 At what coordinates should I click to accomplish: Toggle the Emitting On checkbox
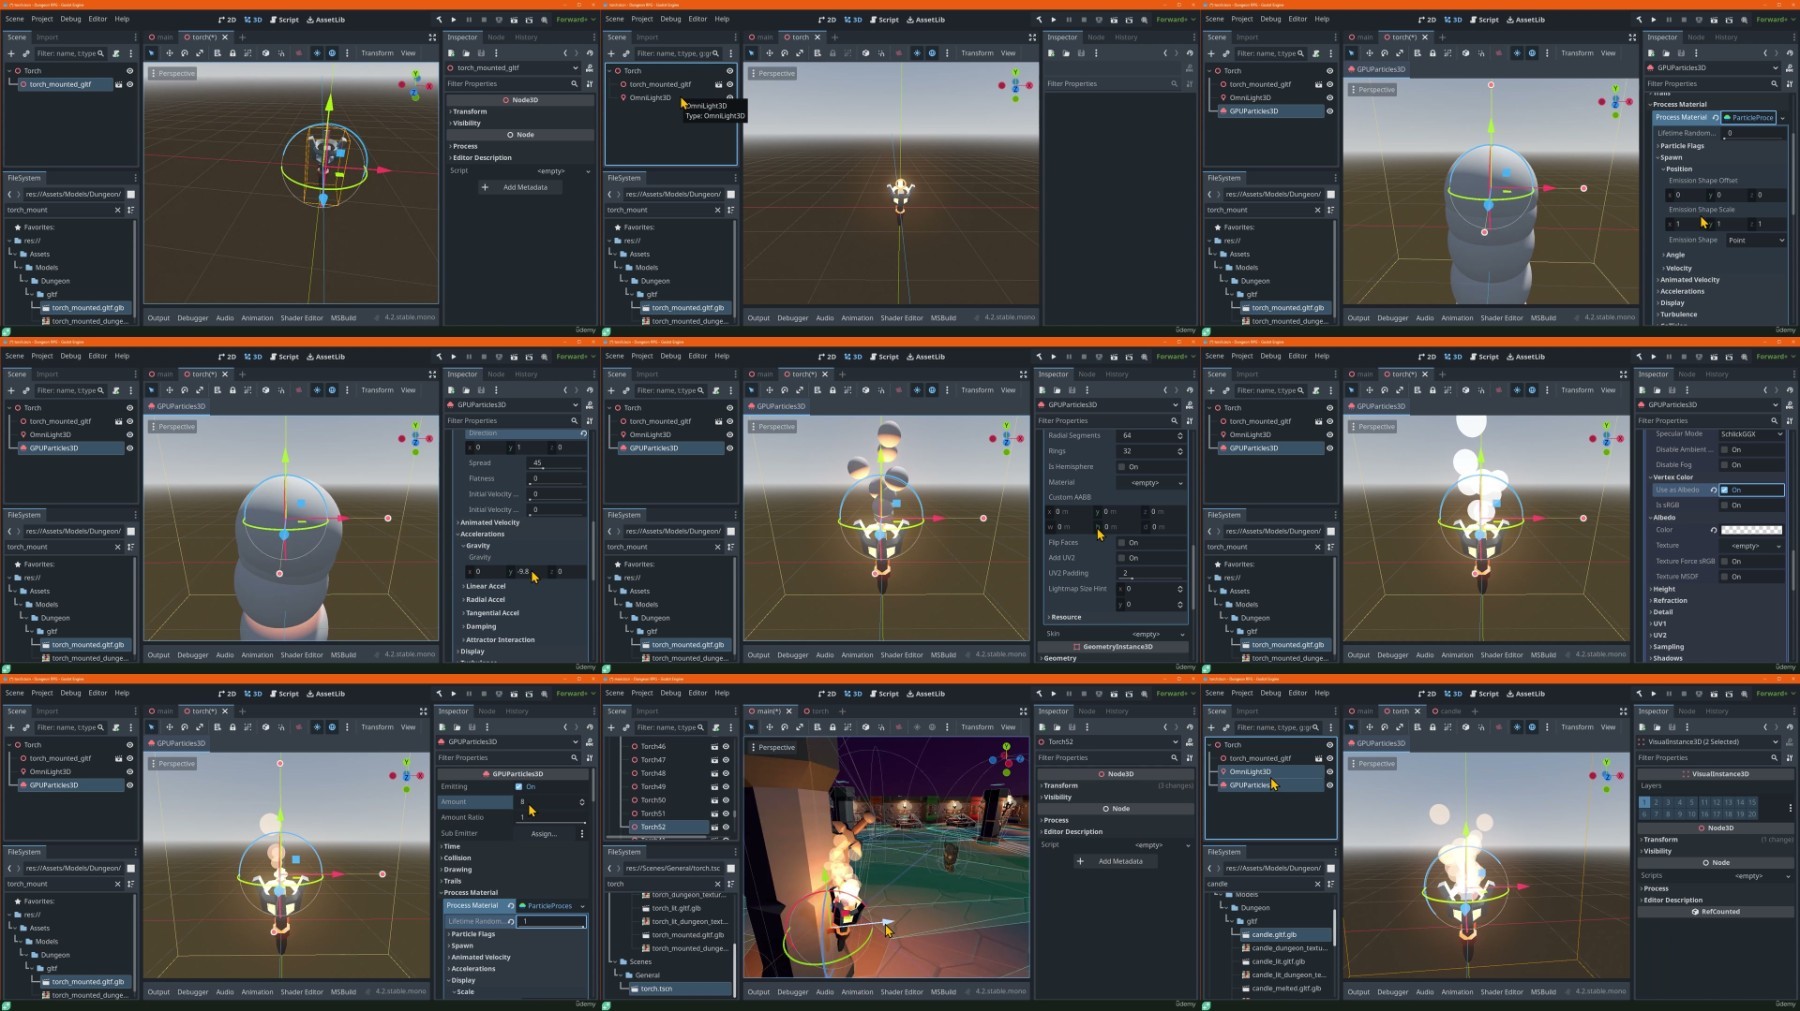coord(518,787)
